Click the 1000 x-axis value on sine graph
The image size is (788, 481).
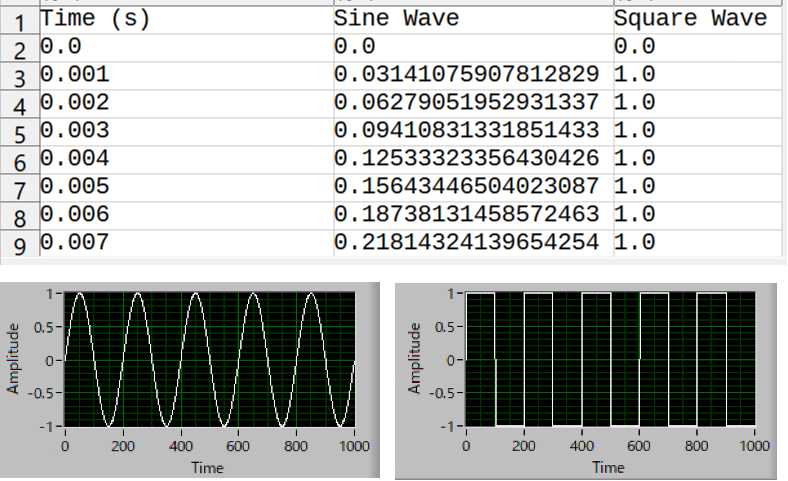354,446
